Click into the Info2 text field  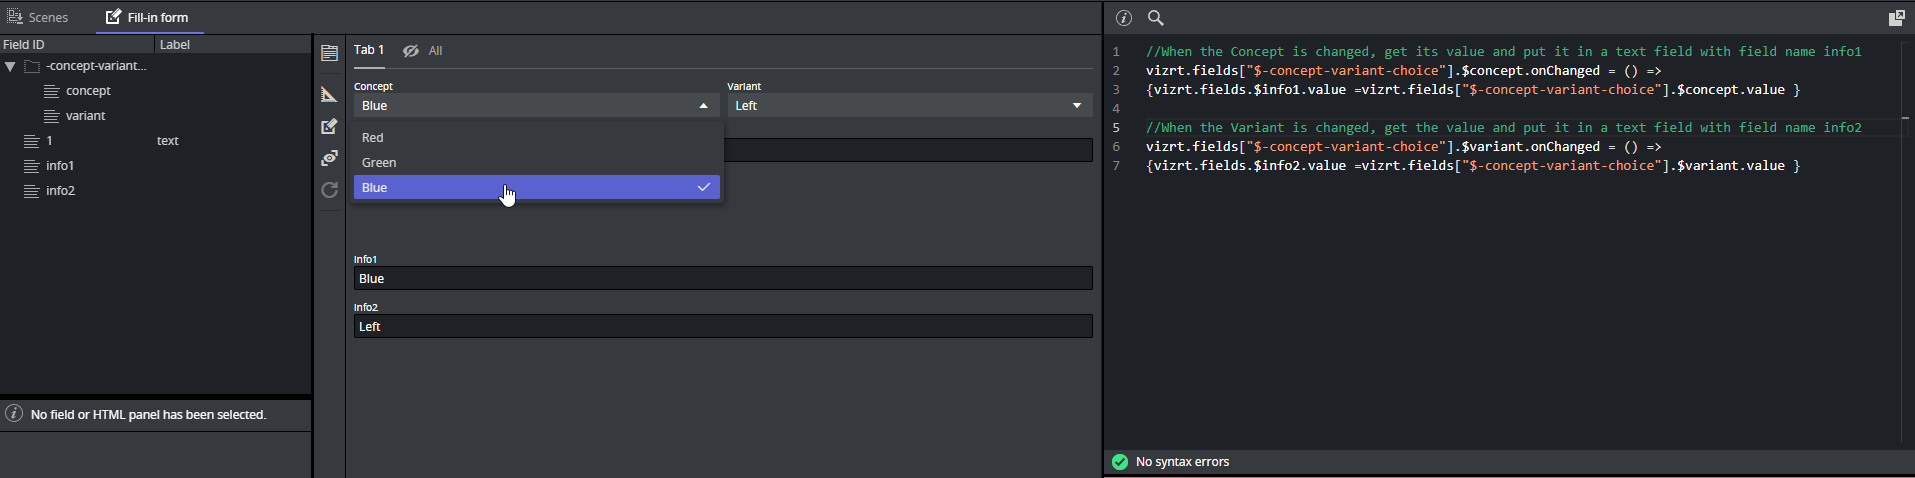click(722, 327)
